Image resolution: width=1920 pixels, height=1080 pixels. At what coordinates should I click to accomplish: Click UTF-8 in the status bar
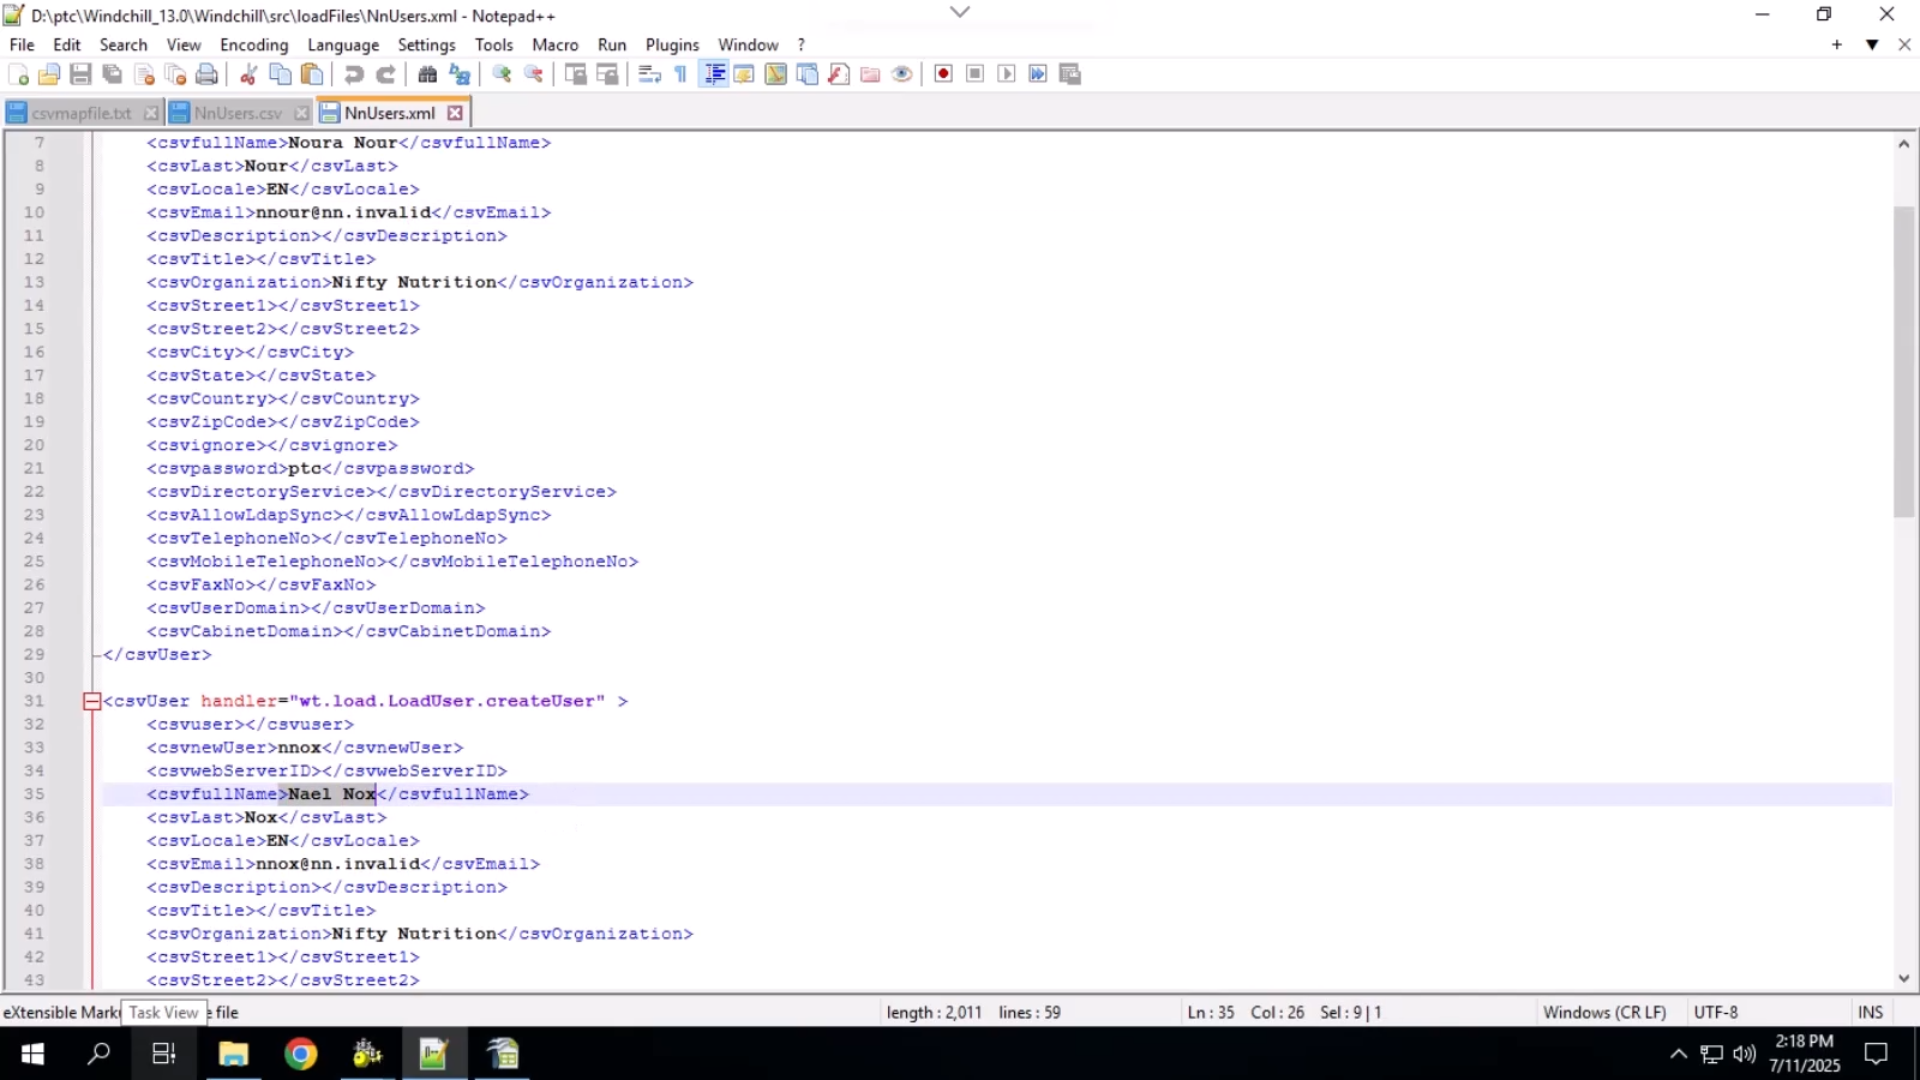pyautogui.click(x=1717, y=1012)
